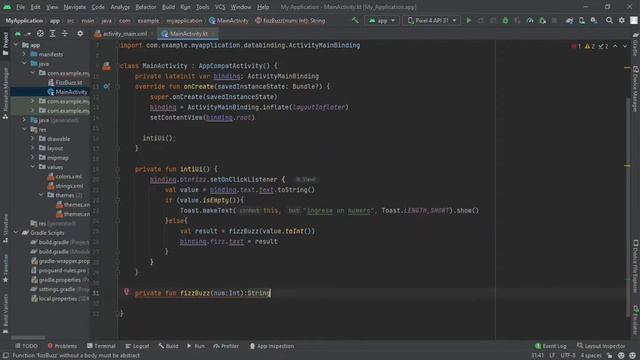This screenshot has width=640, height=360.
Task: Toggle the Structure side tool window
Action: pyautogui.click(x=5, y=229)
